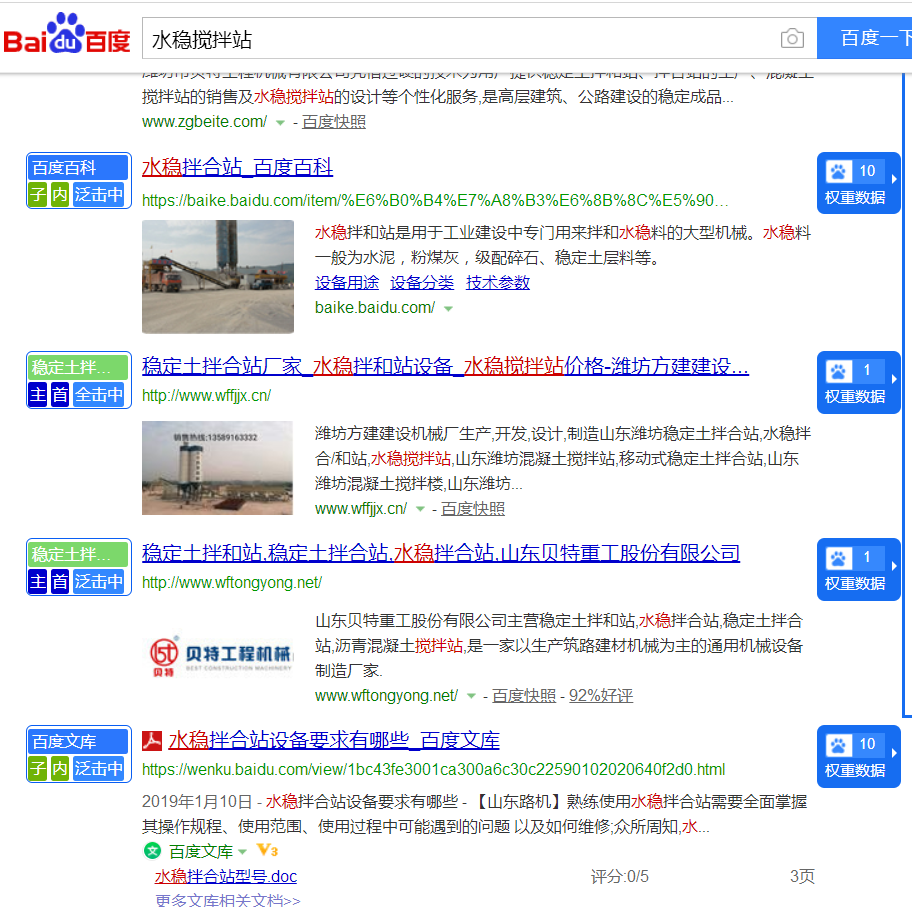Click the 权重数据 label beside the 百度百科 result
912x907 pixels.
[x=855, y=198]
